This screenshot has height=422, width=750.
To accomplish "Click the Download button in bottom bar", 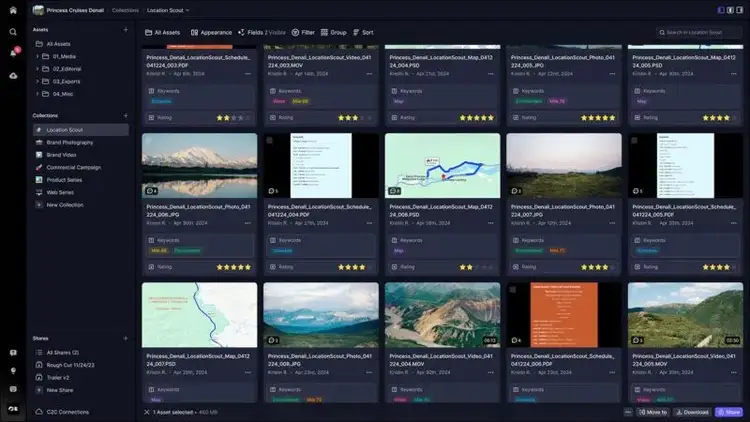I will 692,412.
